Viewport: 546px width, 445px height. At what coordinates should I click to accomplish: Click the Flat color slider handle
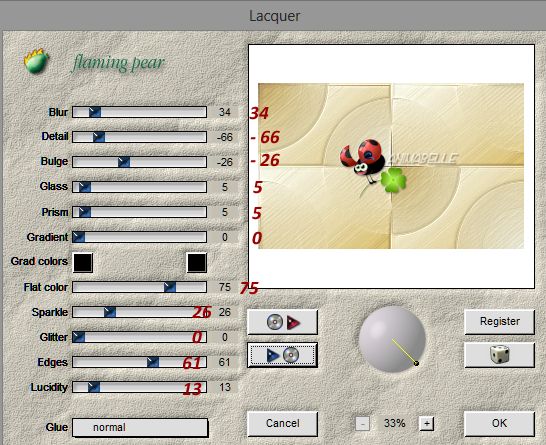[170, 287]
